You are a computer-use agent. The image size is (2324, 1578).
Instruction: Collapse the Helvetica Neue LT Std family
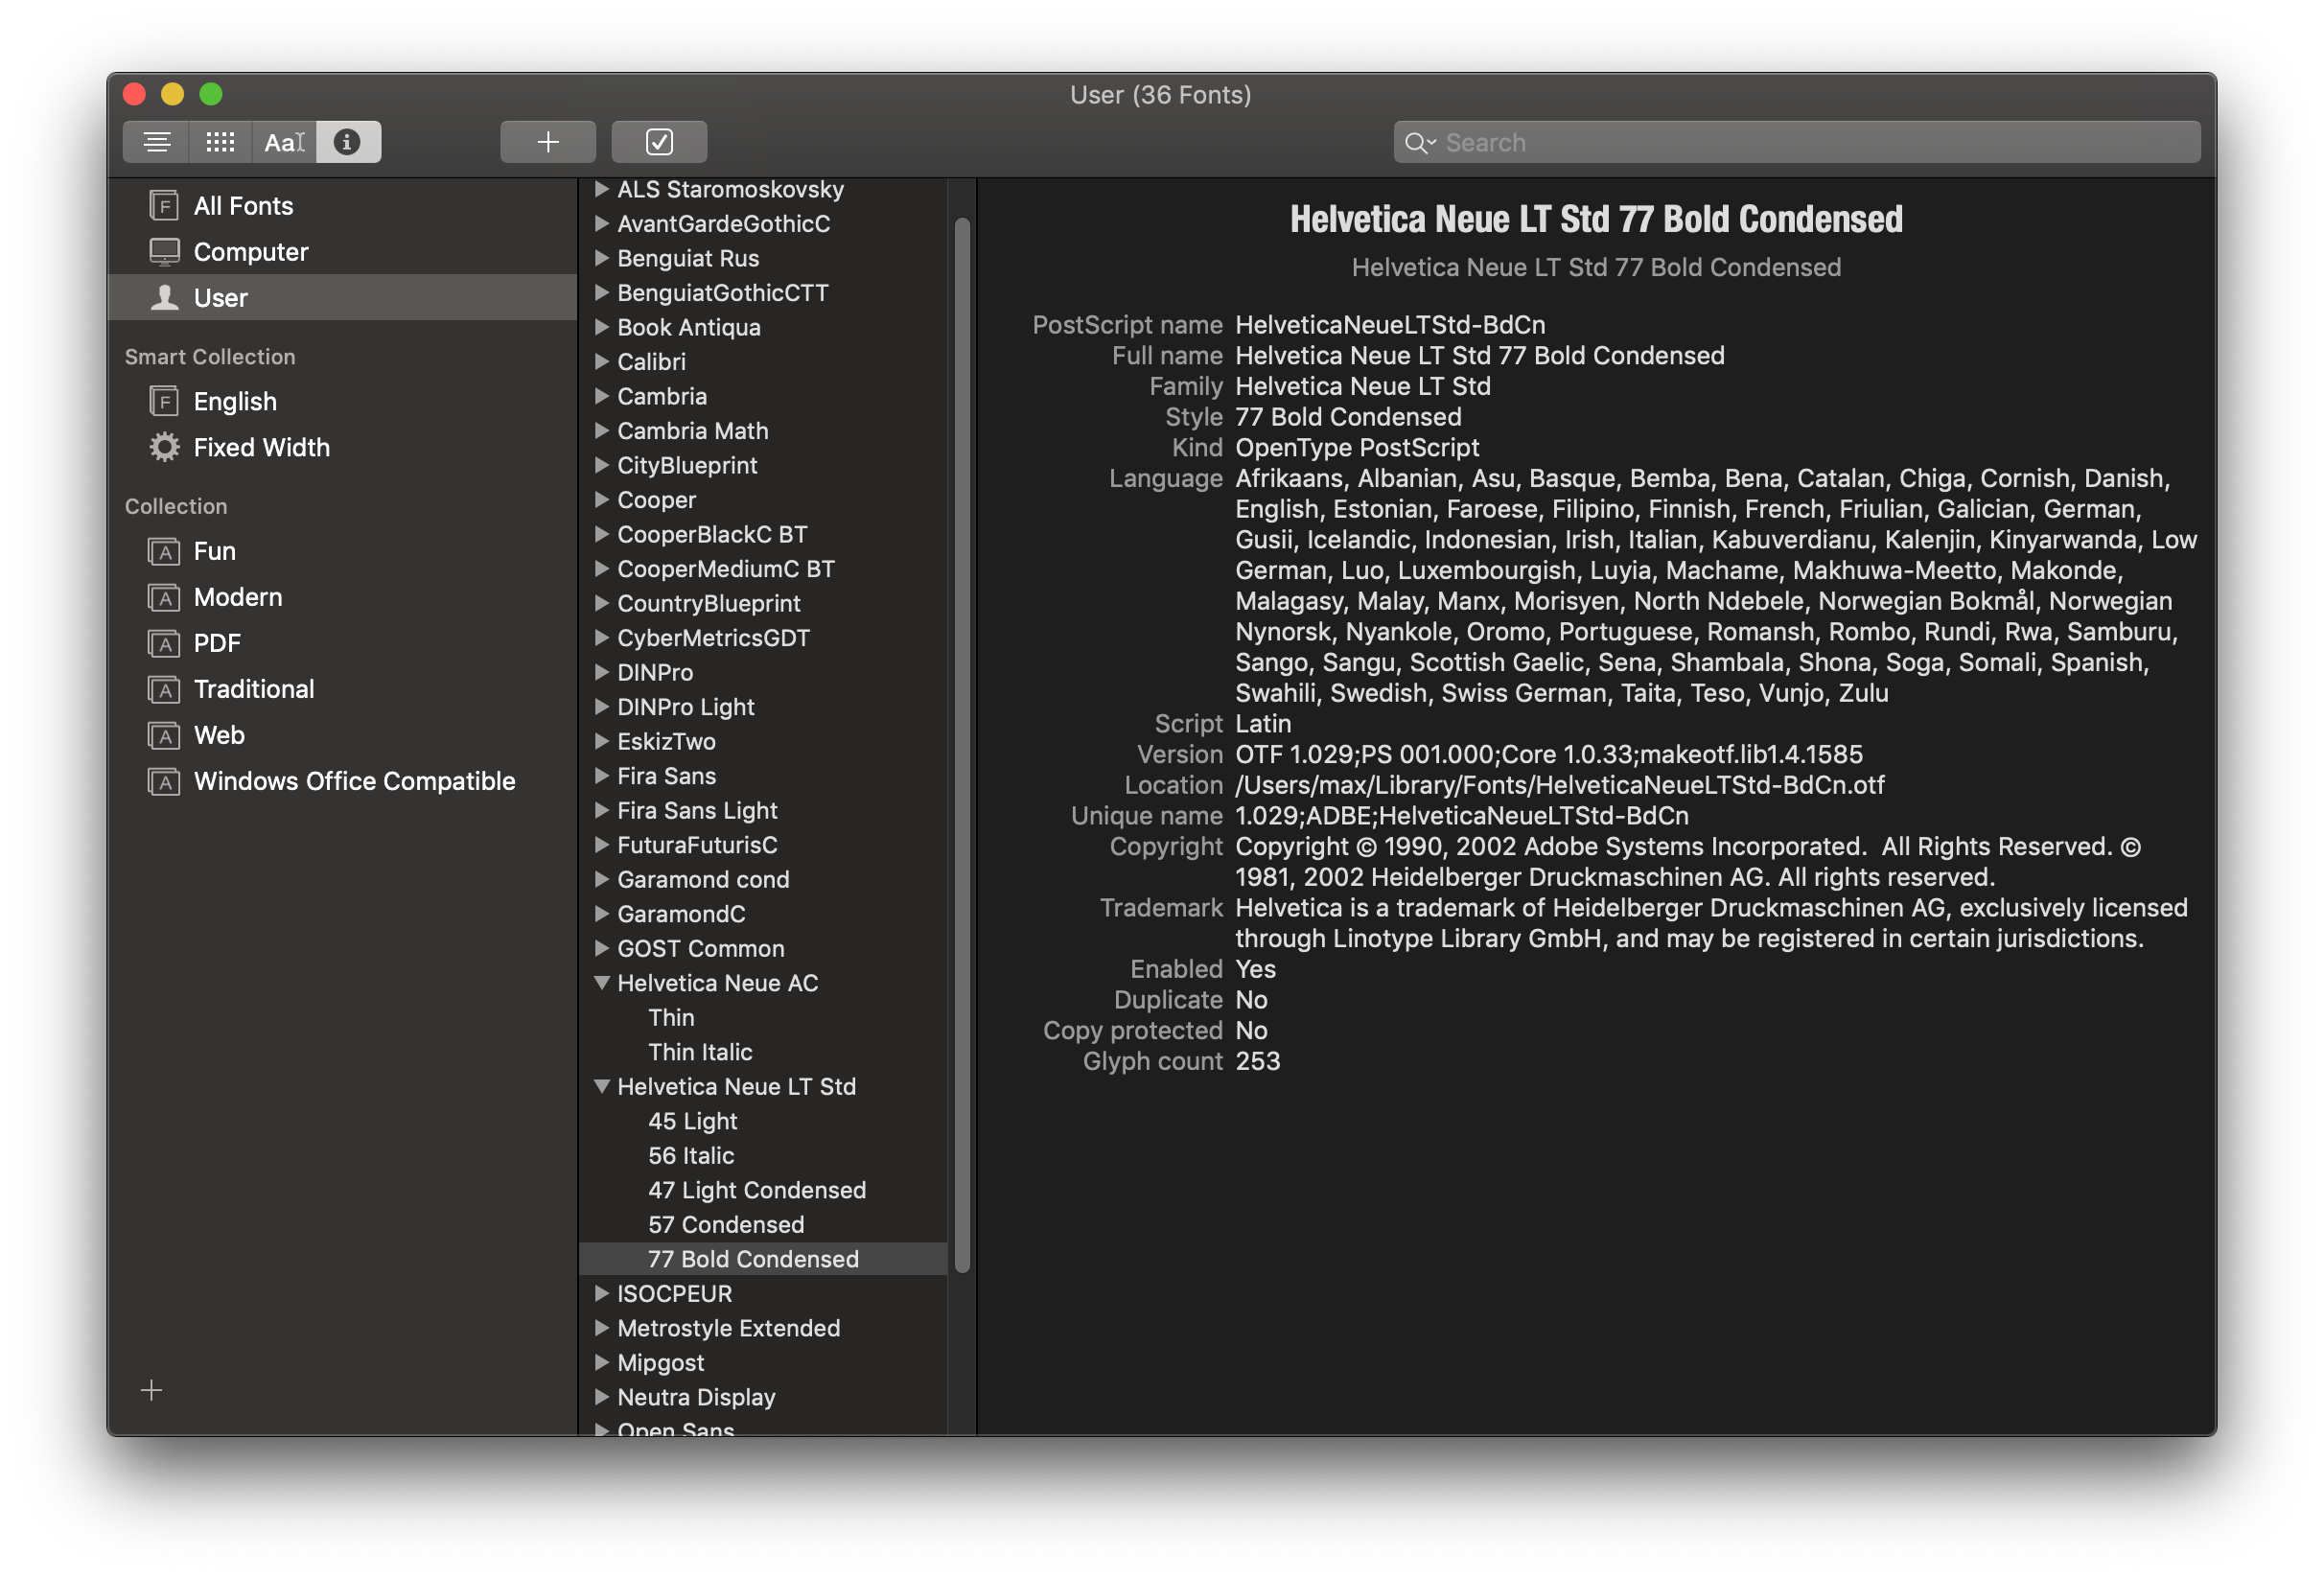(601, 1086)
